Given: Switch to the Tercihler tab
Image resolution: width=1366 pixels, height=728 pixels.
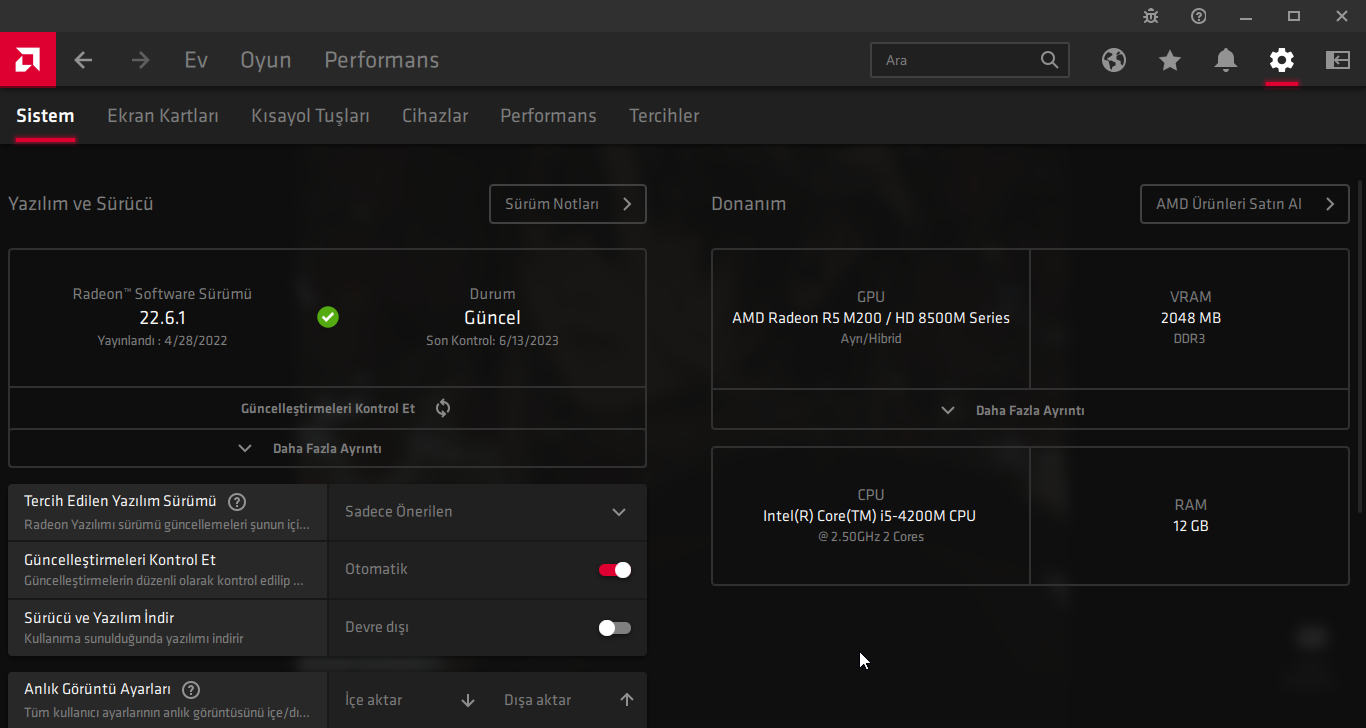Looking at the screenshot, I should click(664, 116).
